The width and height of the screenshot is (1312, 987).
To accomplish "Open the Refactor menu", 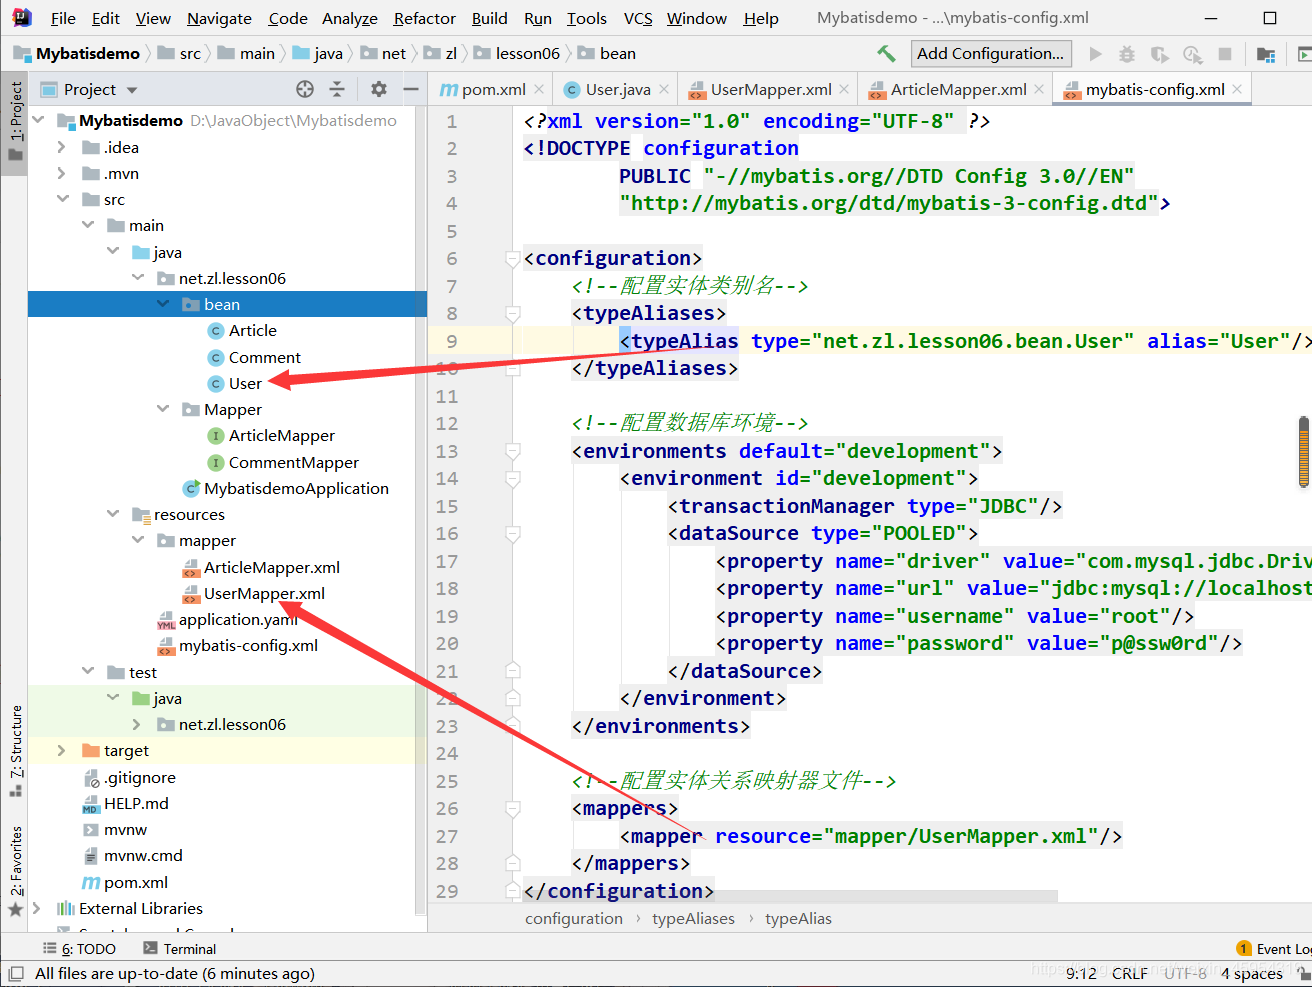I will pos(424,18).
